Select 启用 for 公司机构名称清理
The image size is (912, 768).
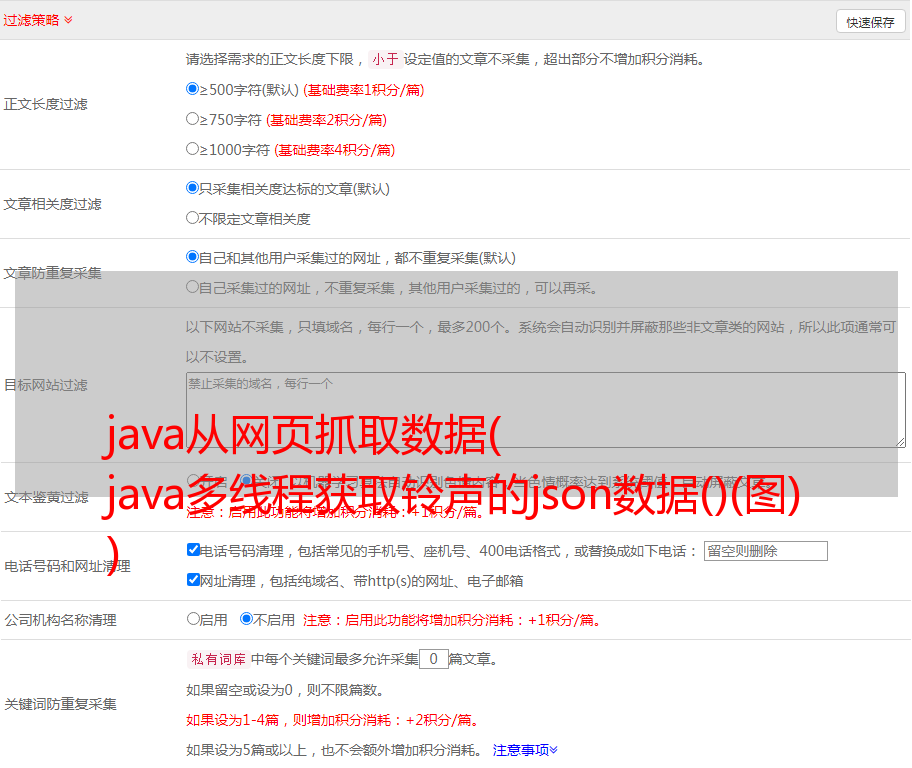click(193, 619)
